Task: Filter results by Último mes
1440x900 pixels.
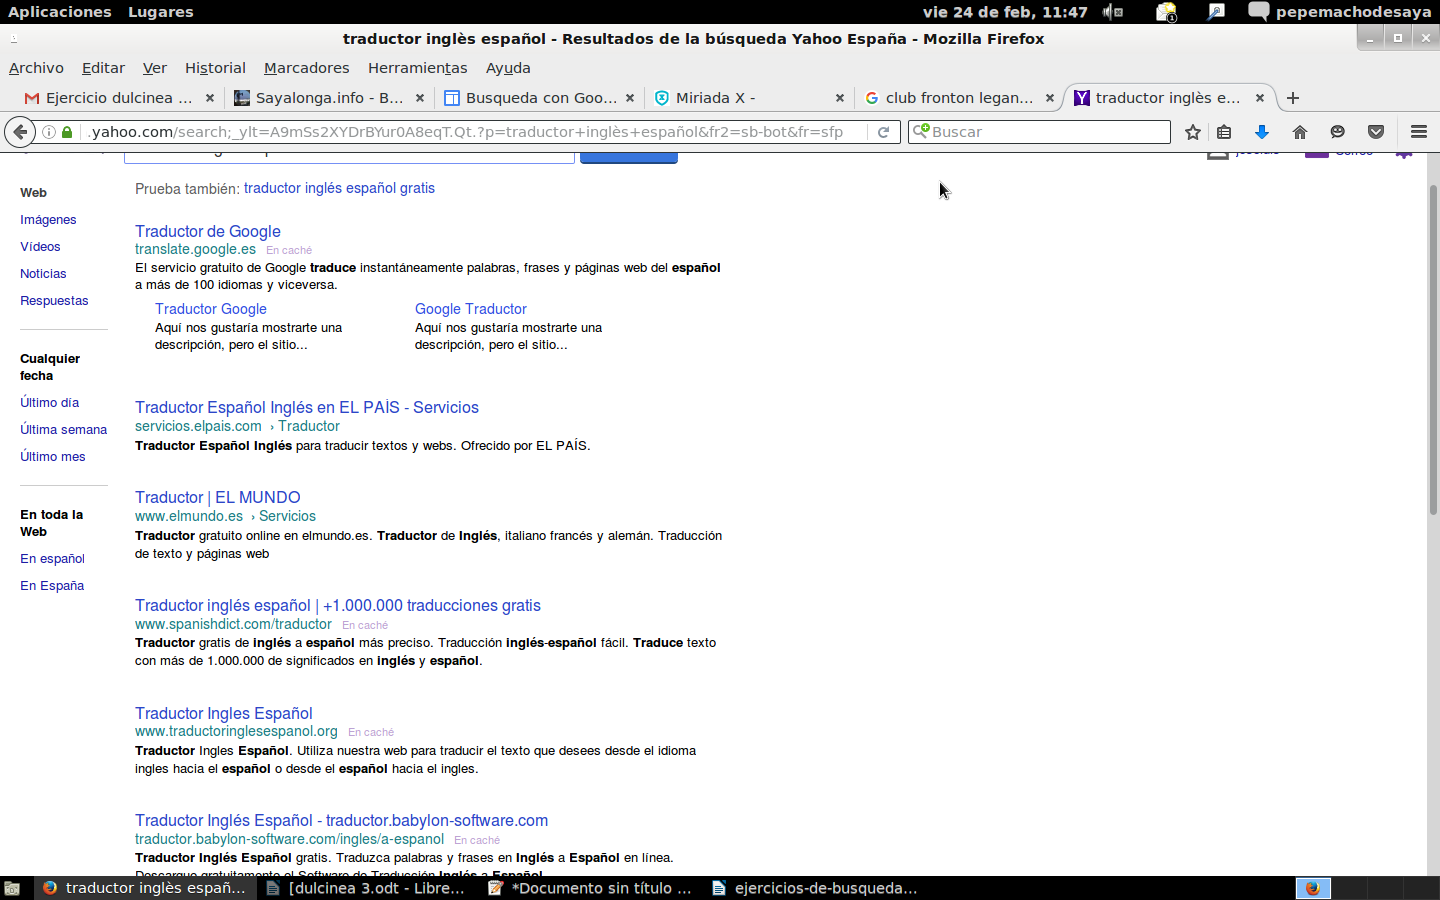Action: pos(53,457)
